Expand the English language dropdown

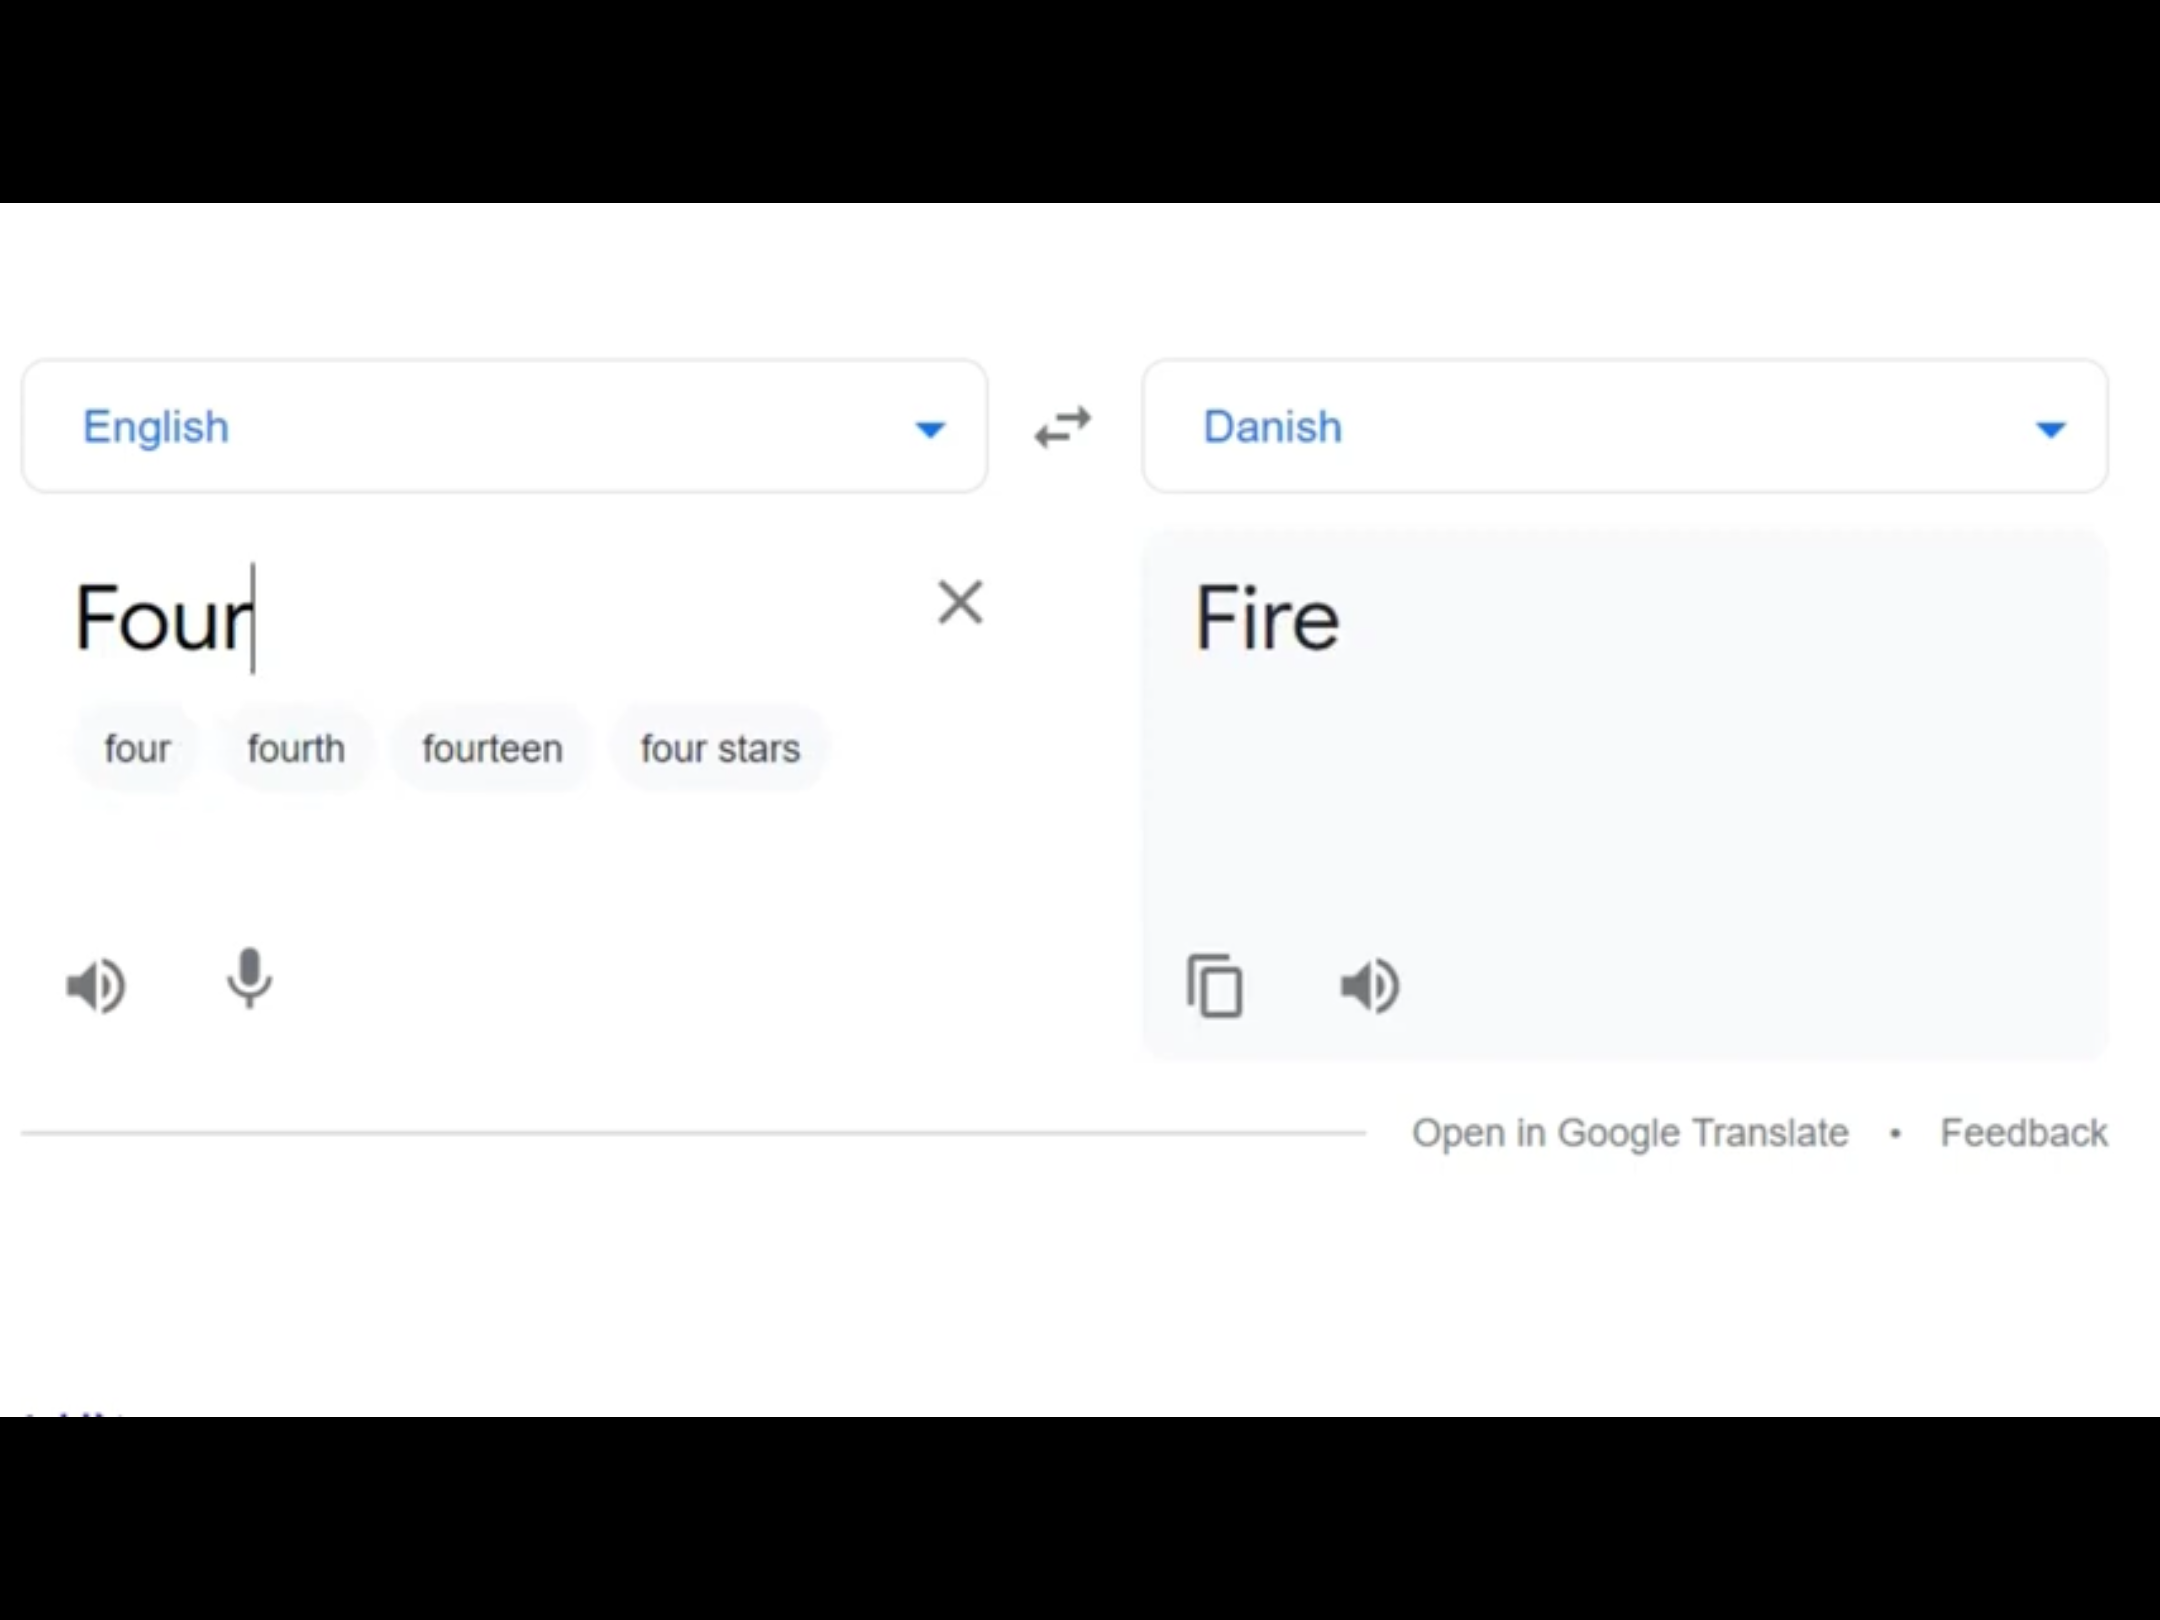[x=929, y=427]
